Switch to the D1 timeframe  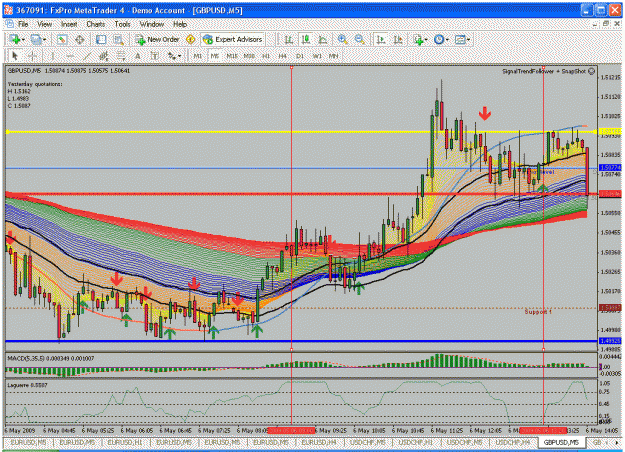300,56
